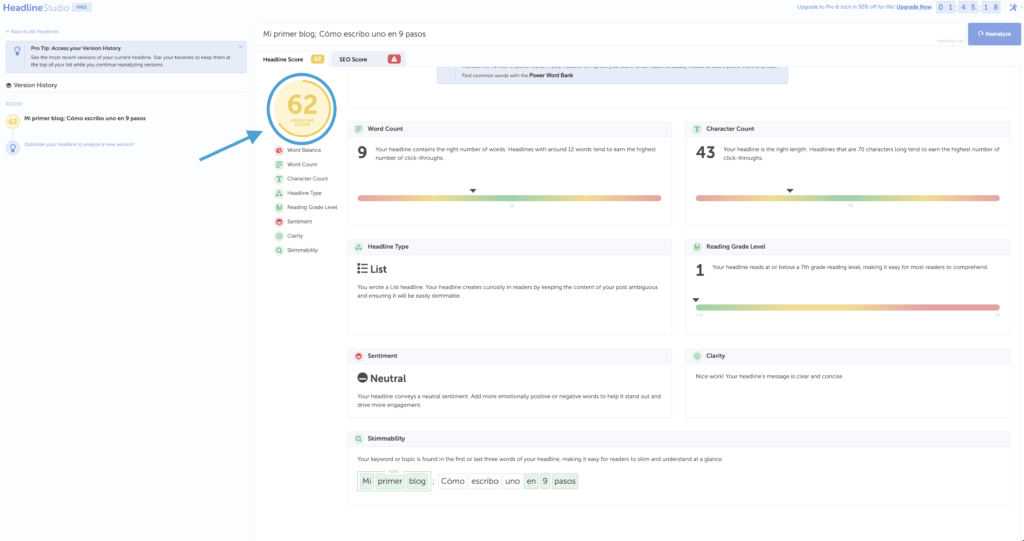The image size is (1024, 541).
Task: Open the Power Word Bank link
Action: coord(553,75)
